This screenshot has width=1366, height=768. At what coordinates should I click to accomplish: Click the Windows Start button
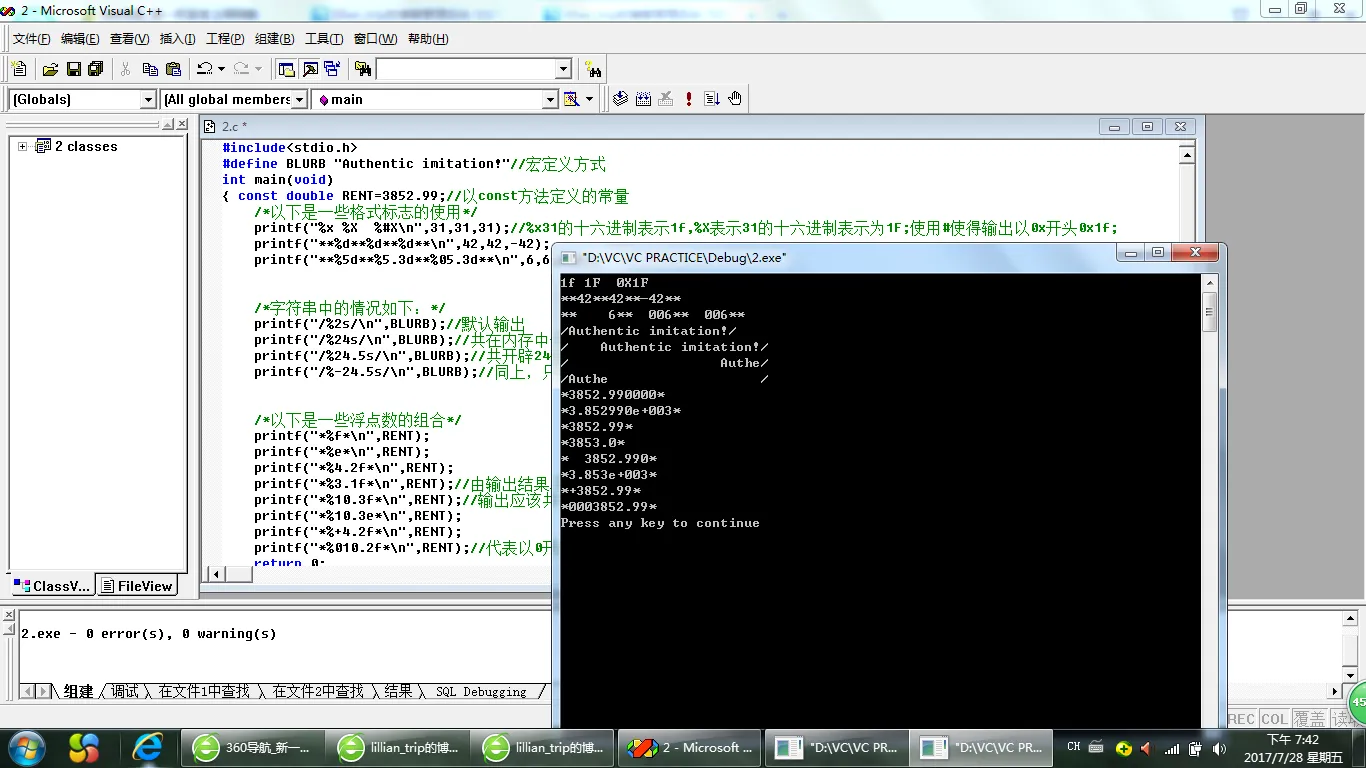26,747
